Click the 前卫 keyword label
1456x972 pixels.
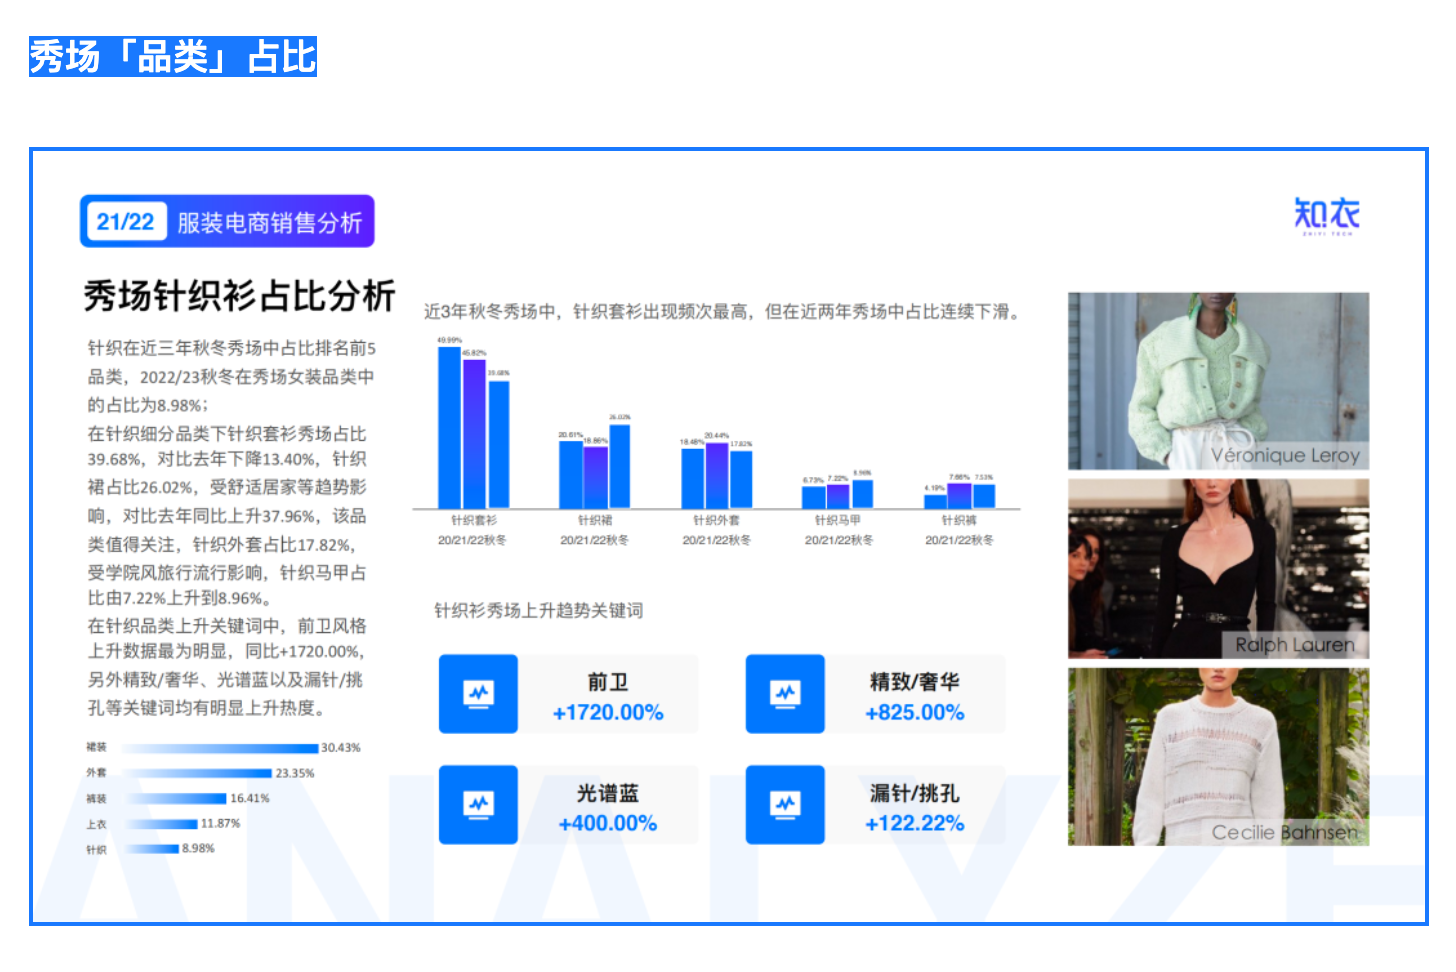click(x=608, y=682)
